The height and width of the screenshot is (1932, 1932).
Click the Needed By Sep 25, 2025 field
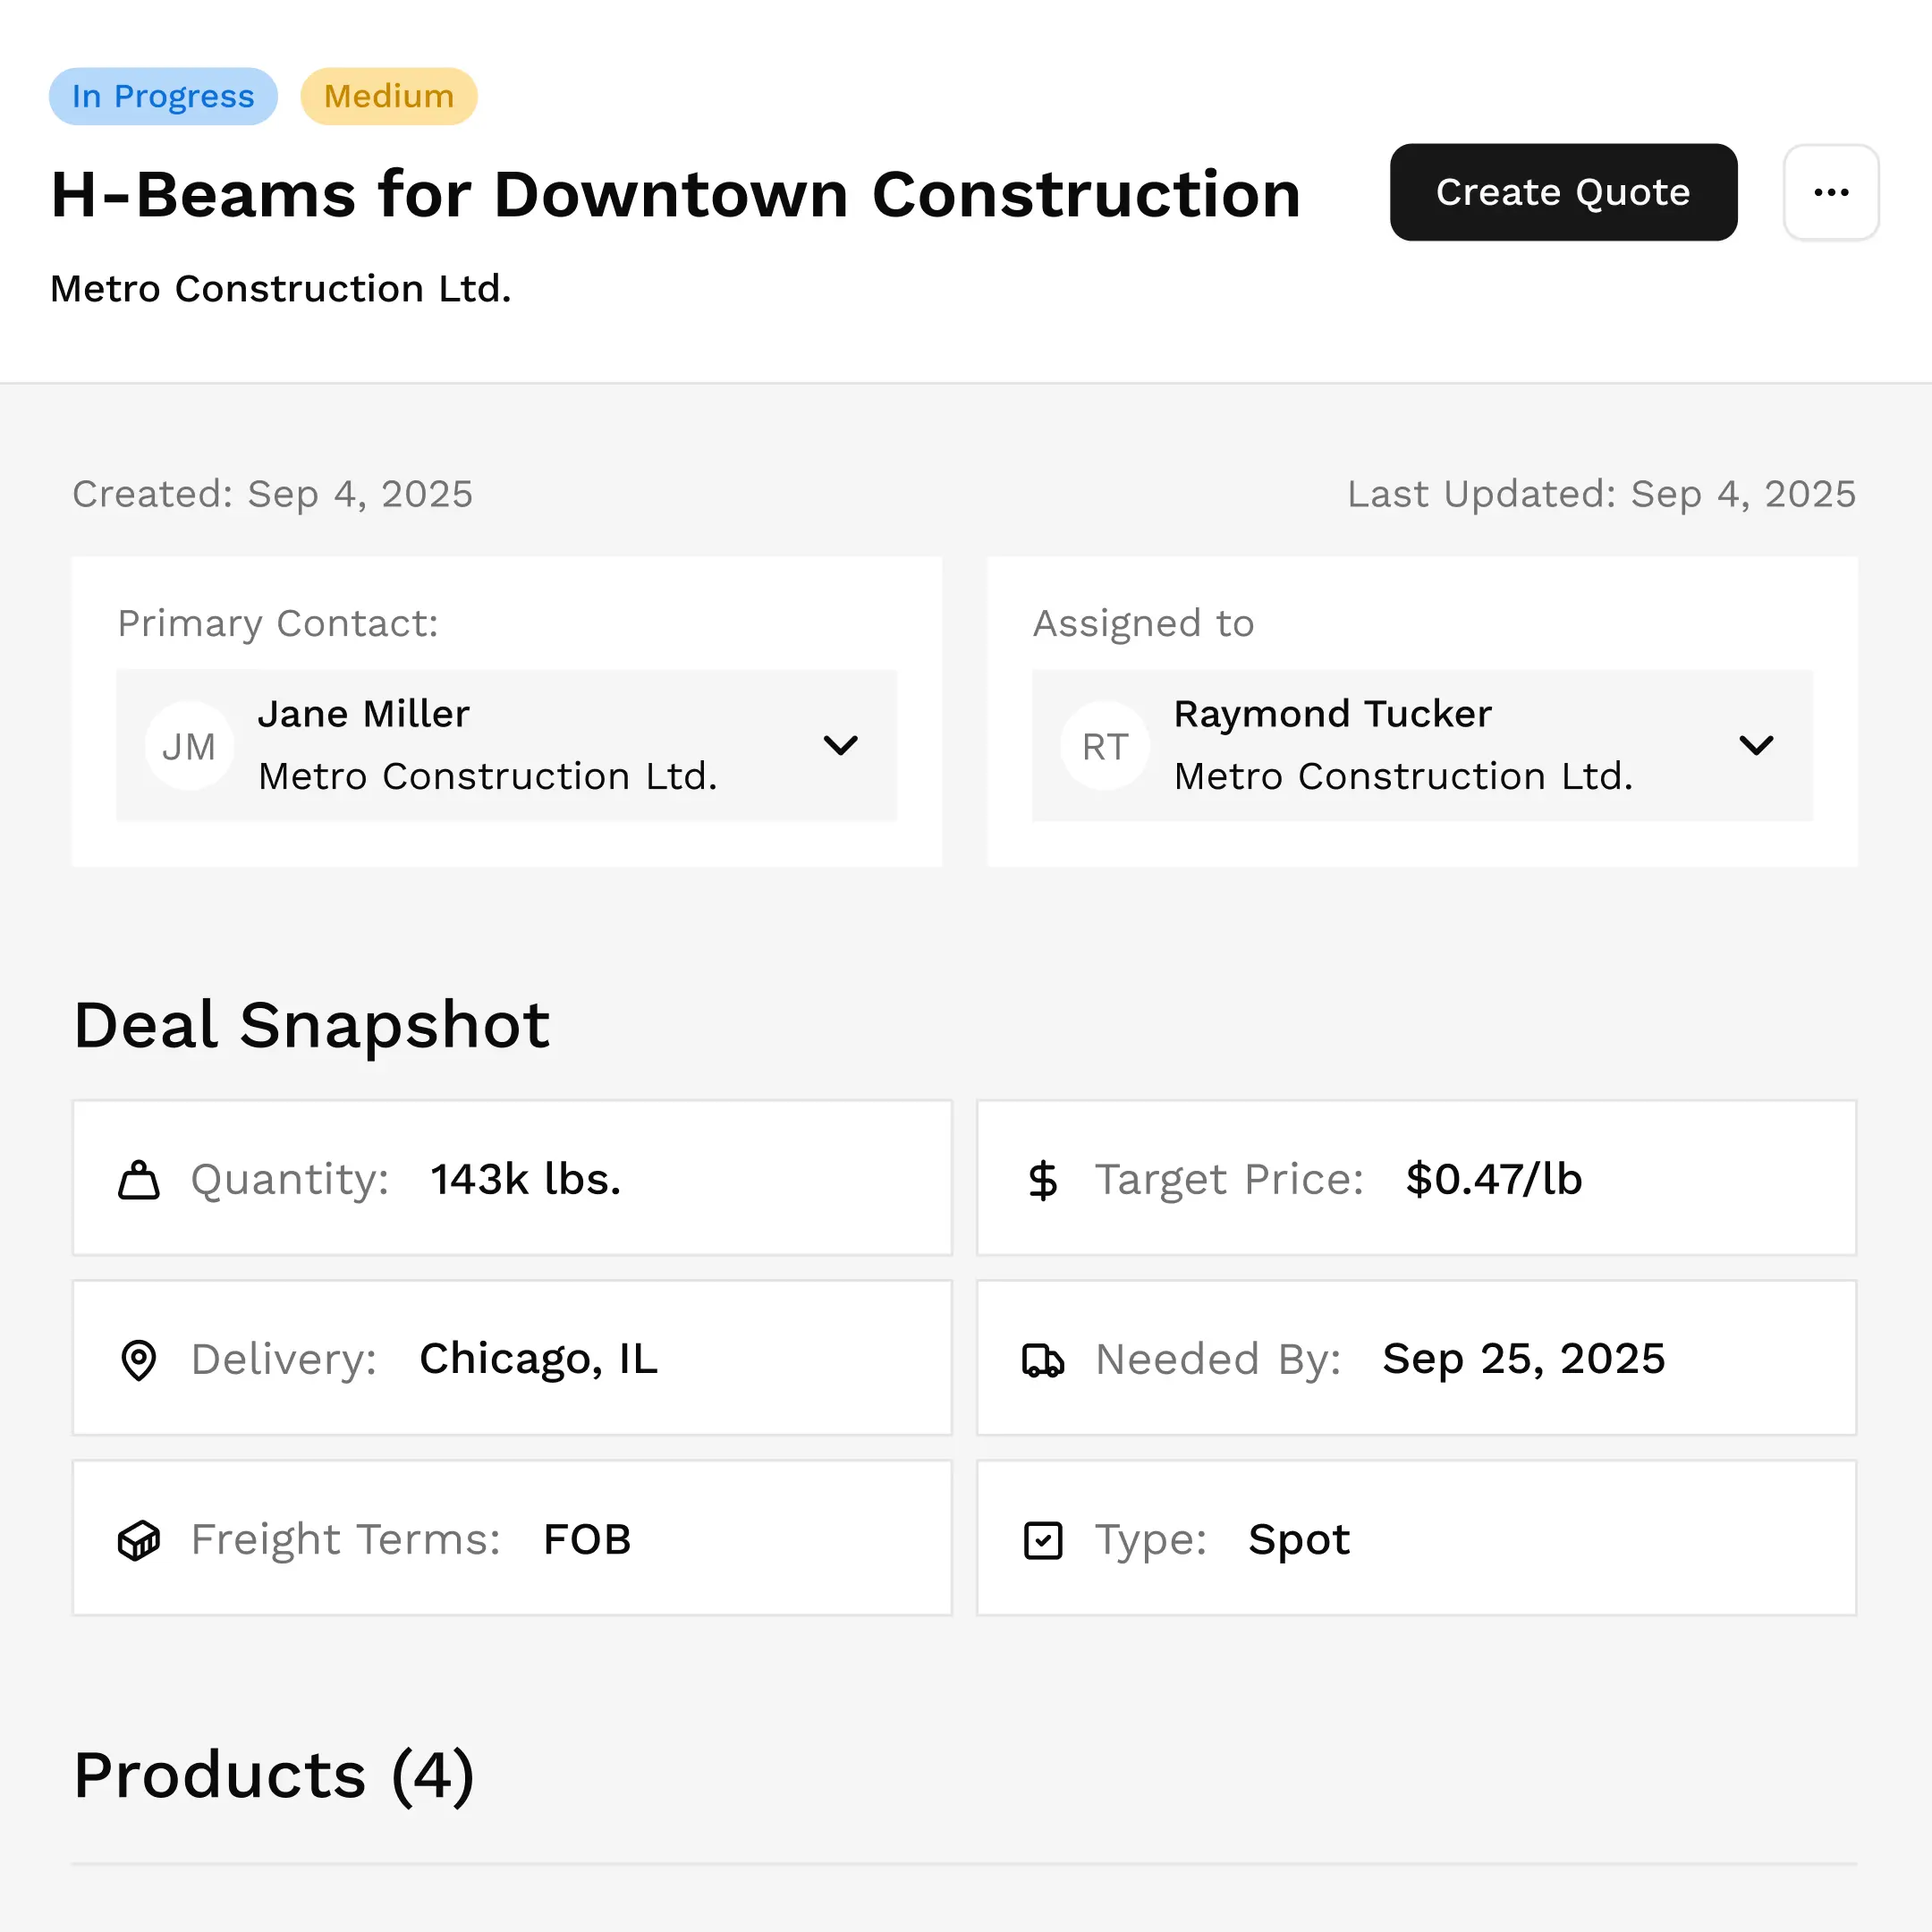(1416, 1358)
